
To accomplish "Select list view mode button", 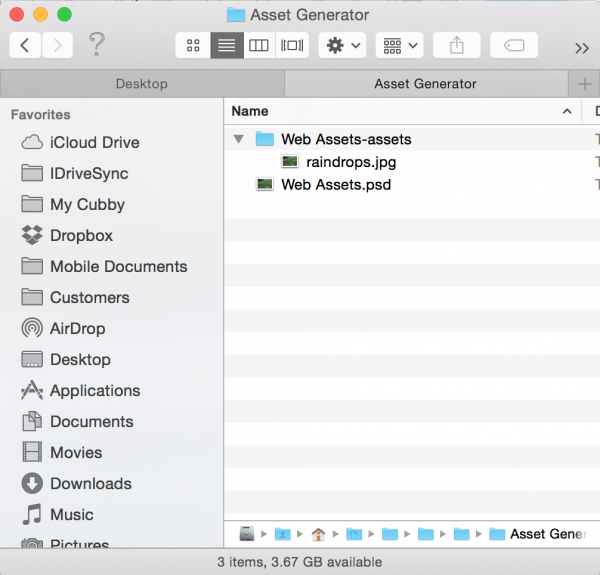I will pyautogui.click(x=226, y=46).
